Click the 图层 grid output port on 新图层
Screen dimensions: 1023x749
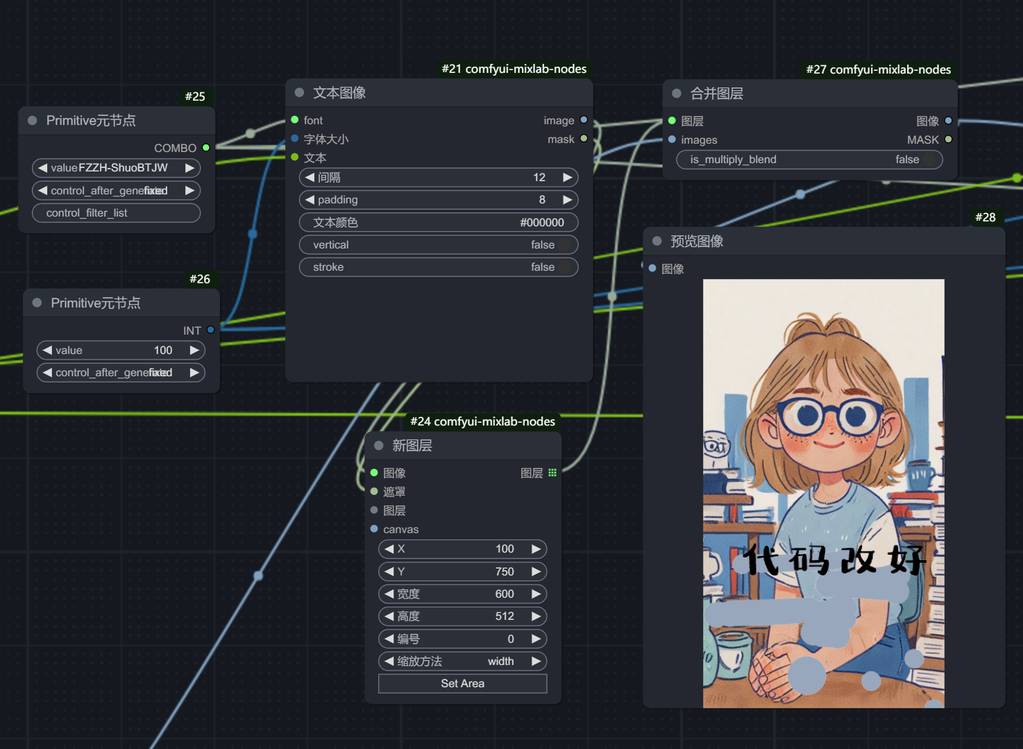click(552, 473)
